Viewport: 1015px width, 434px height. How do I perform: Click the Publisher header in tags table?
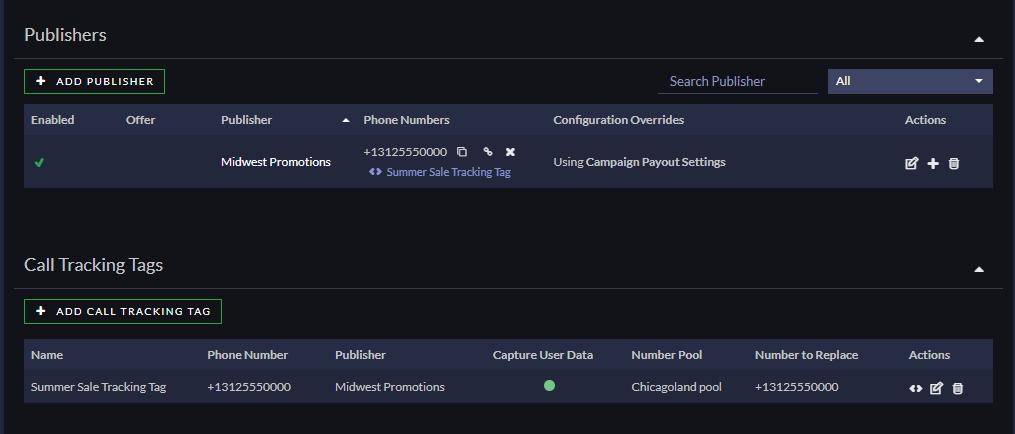361,355
